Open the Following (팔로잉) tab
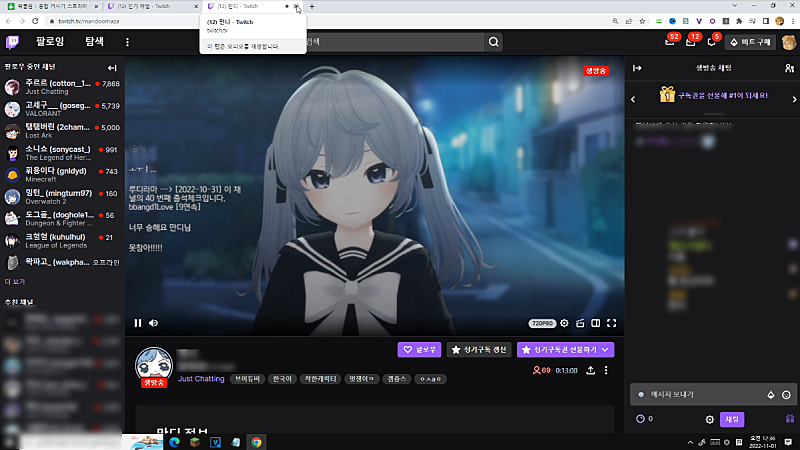The height and width of the screenshot is (450, 800). point(50,42)
